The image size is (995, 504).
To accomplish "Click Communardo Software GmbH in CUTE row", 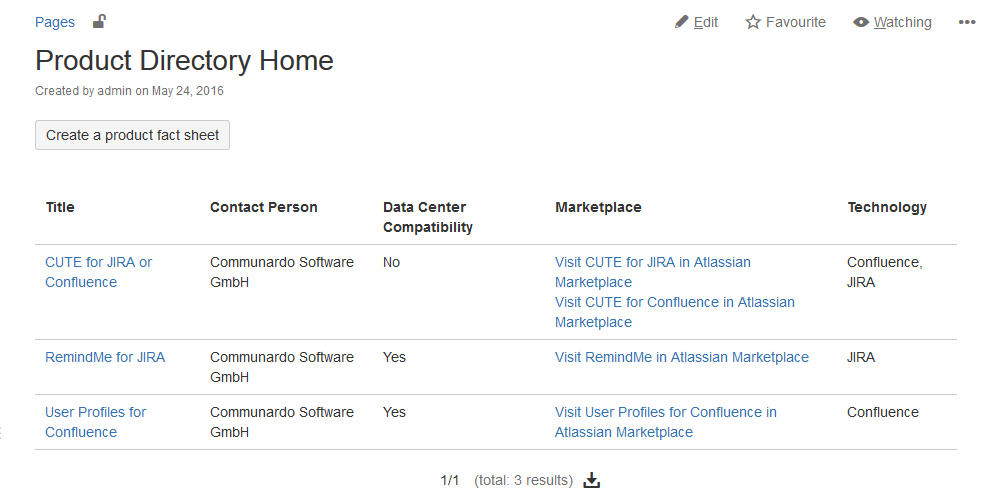I will click(x=282, y=272).
